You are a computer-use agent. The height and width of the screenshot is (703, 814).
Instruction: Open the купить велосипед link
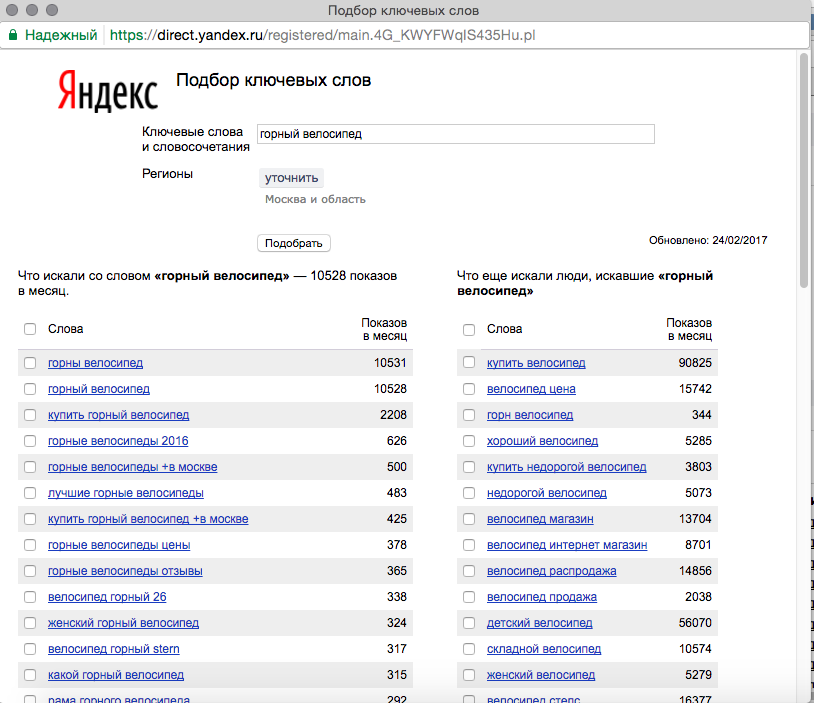[x=536, y=363]
